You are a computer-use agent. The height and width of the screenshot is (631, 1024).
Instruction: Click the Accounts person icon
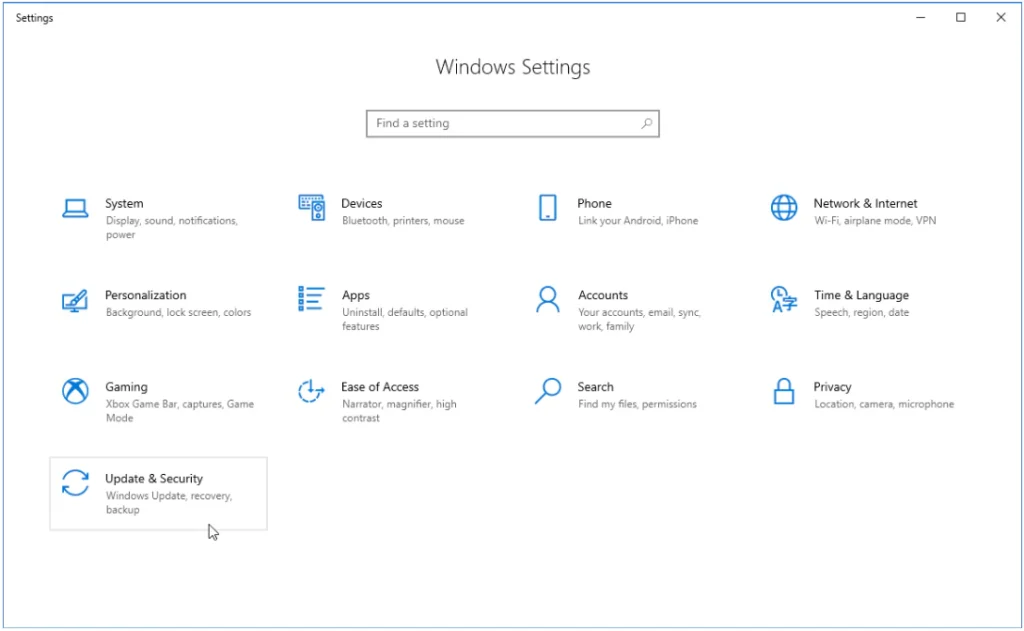547,299
